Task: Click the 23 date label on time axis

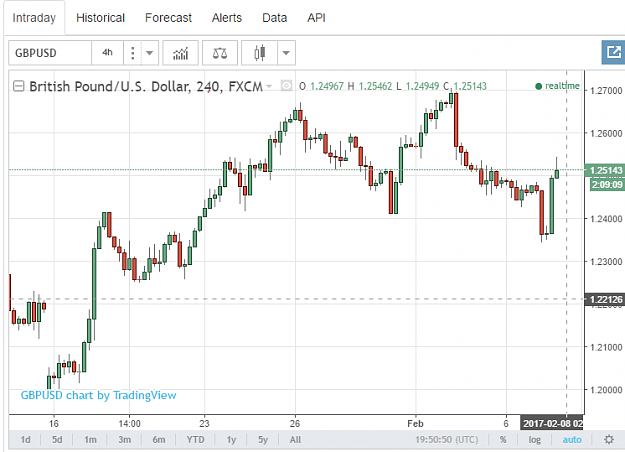Action: [204, 423]
